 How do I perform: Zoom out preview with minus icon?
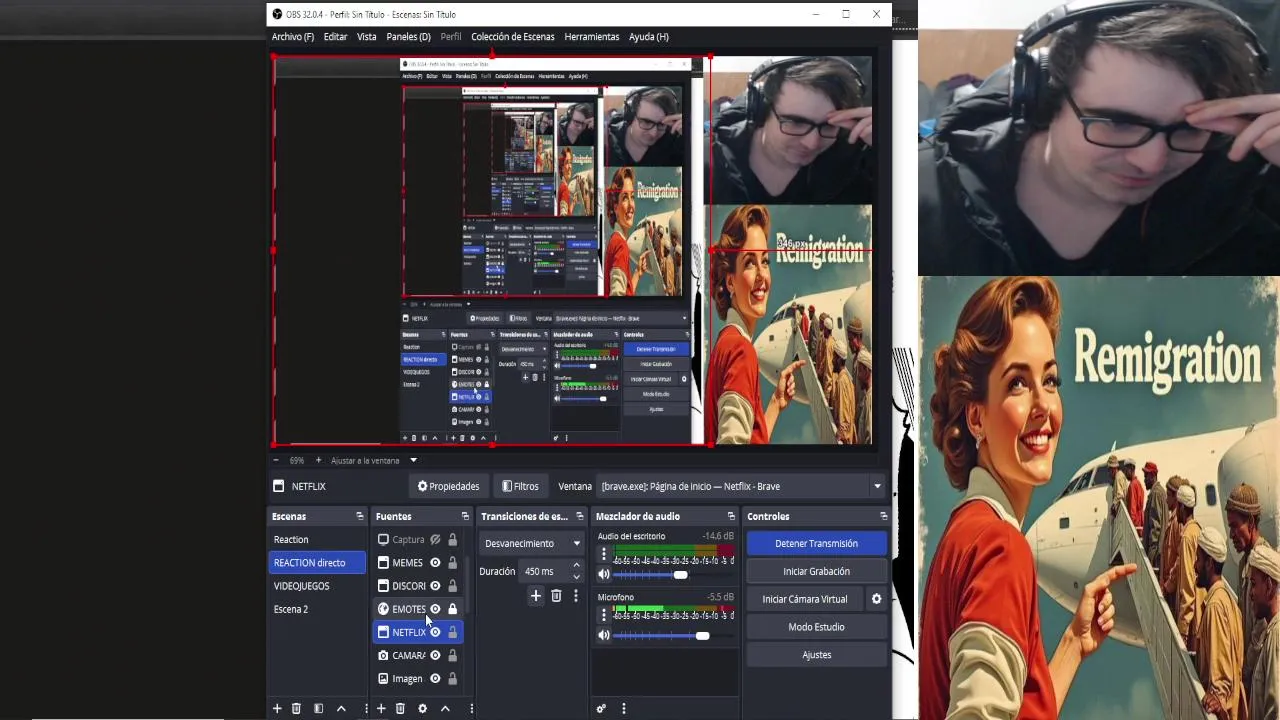pos(276,460)
